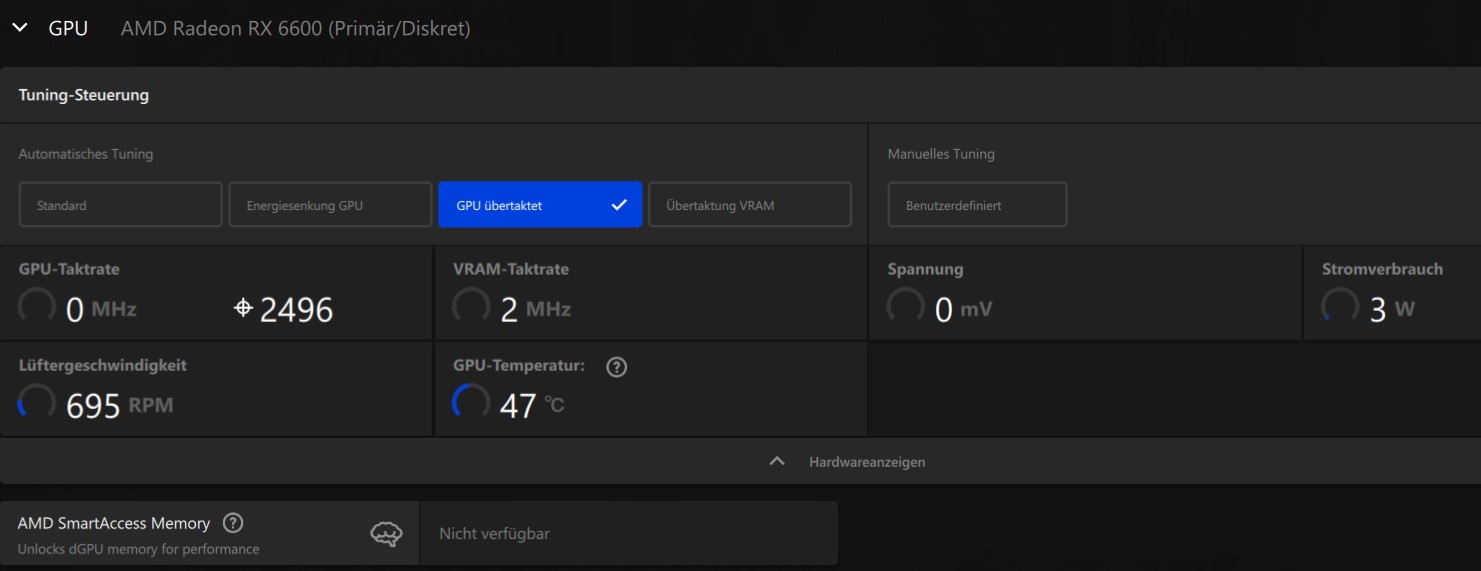
Task: Click the Lüftergeschwindigkeit gauge dial
Action: [37, 403]
